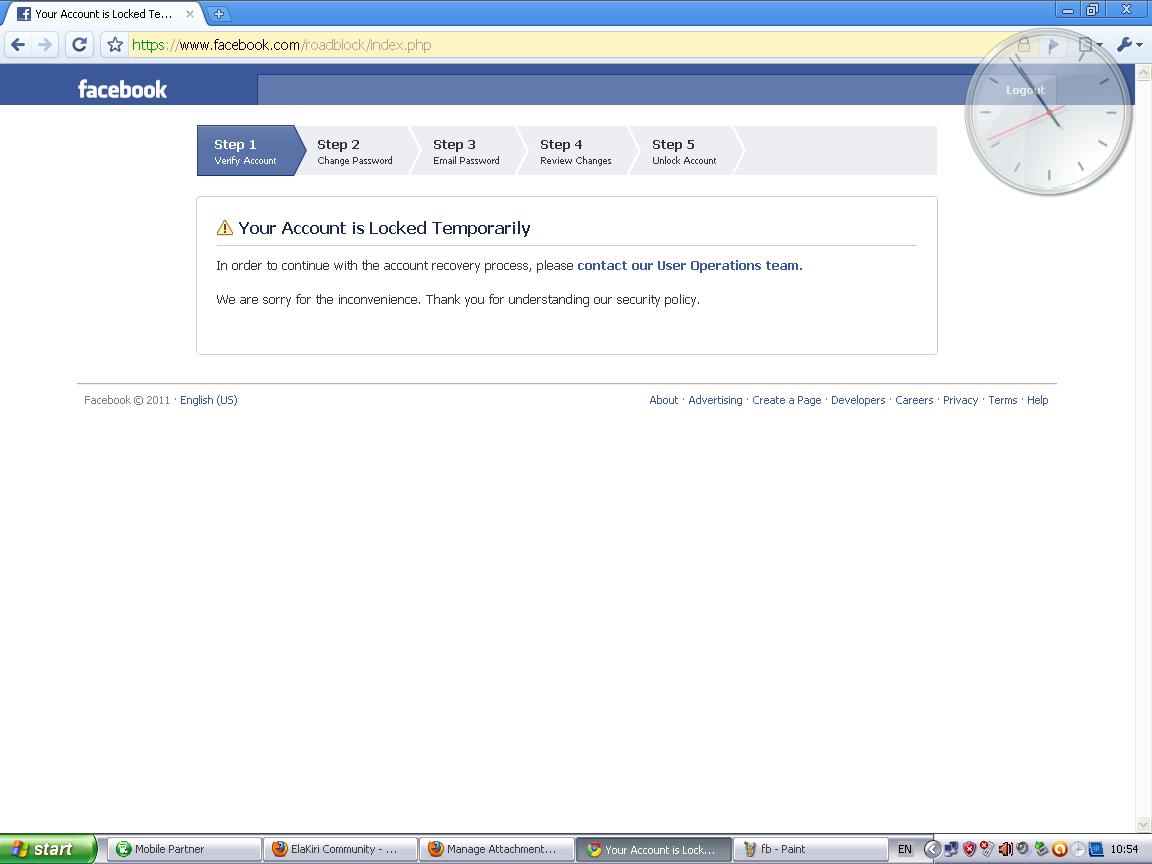Image resolution: width=1152 pixels, height=864 pixels.
Task: Click the device with red X tray icon
Action: (987, 849)
